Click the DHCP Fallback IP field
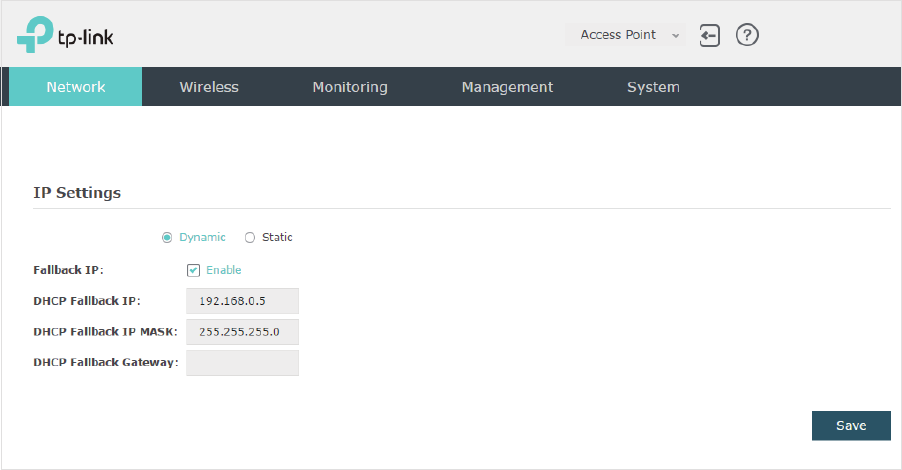Viewport: 902px width, 470px height. point(242,301)
